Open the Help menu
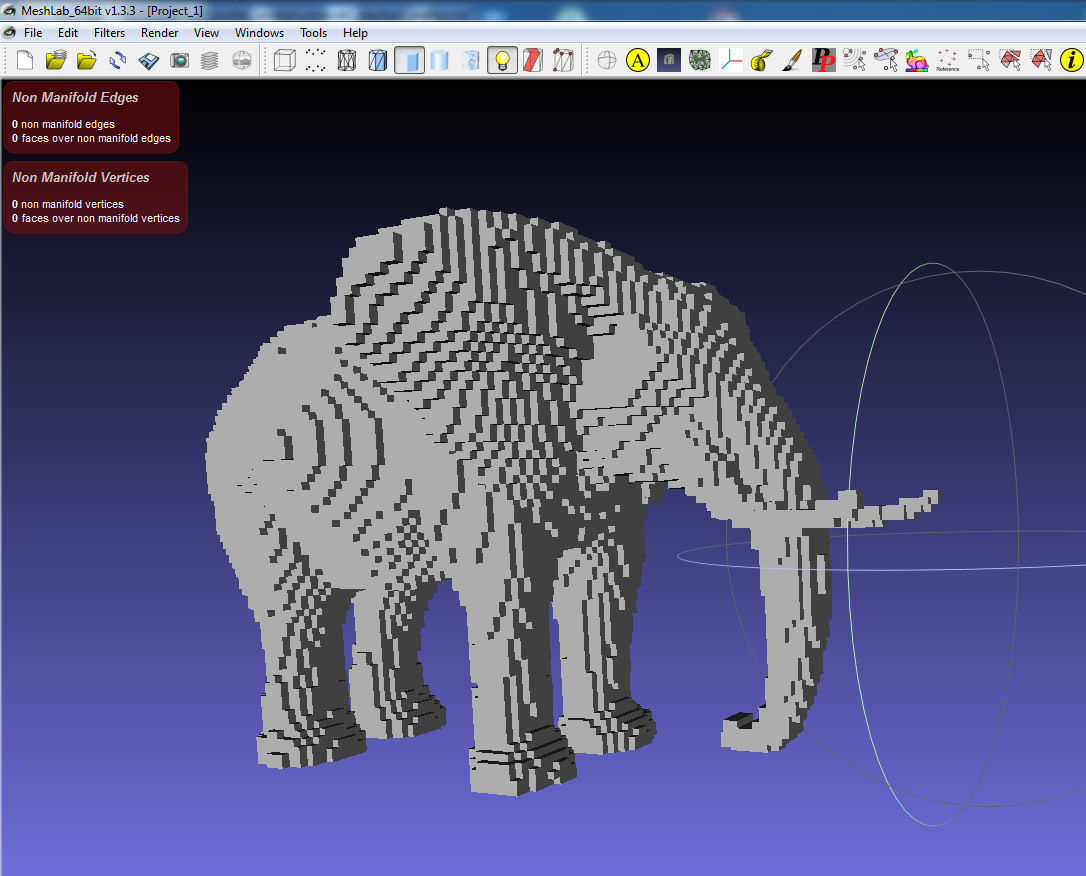Viewport: 1086px width, 876px height. (355, 33)
